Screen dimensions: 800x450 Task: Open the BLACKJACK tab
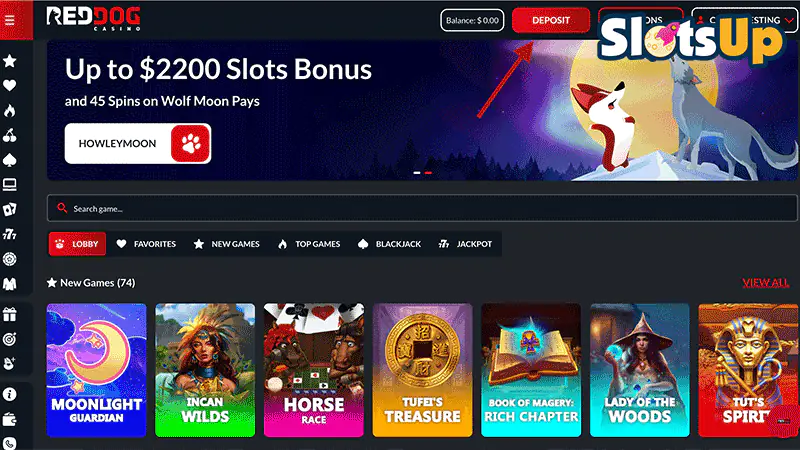click(390, 244)
